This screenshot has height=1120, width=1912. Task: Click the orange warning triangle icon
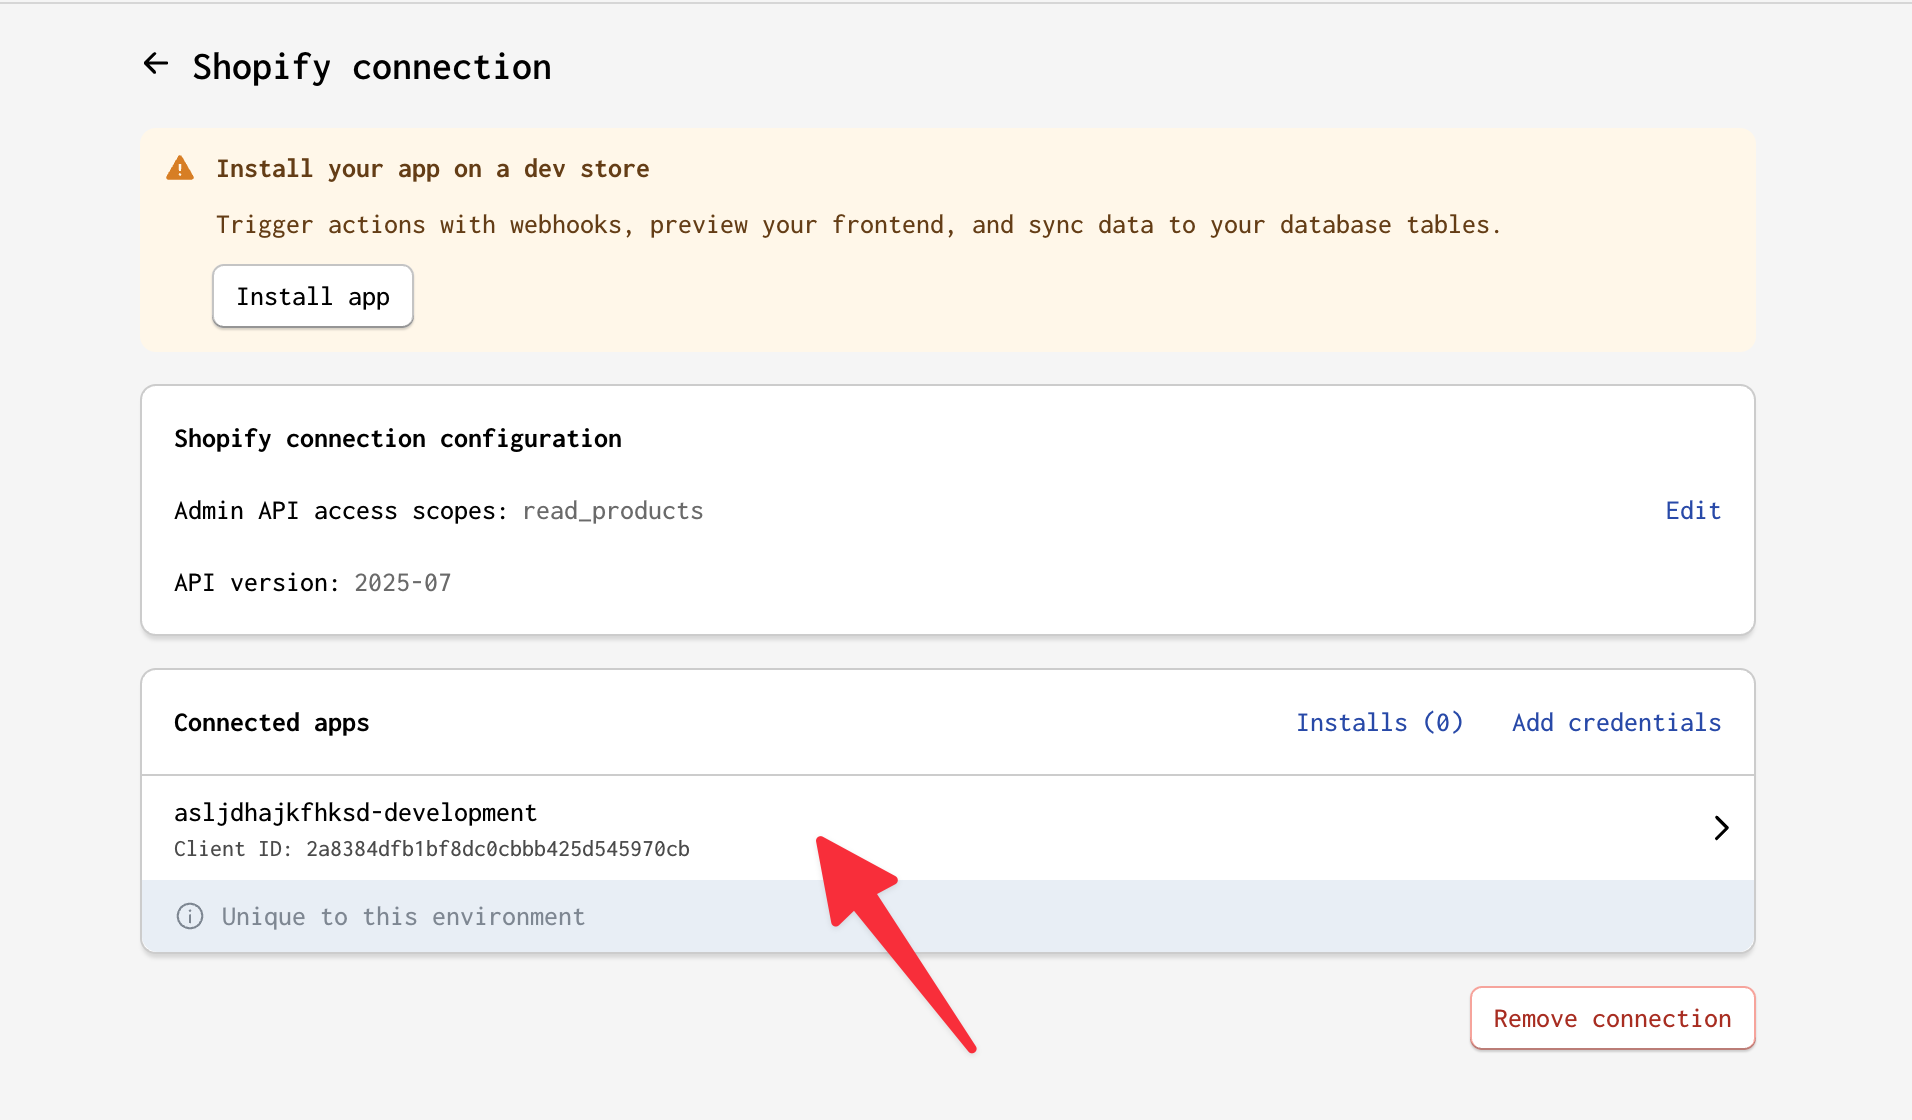click(180, 168)
